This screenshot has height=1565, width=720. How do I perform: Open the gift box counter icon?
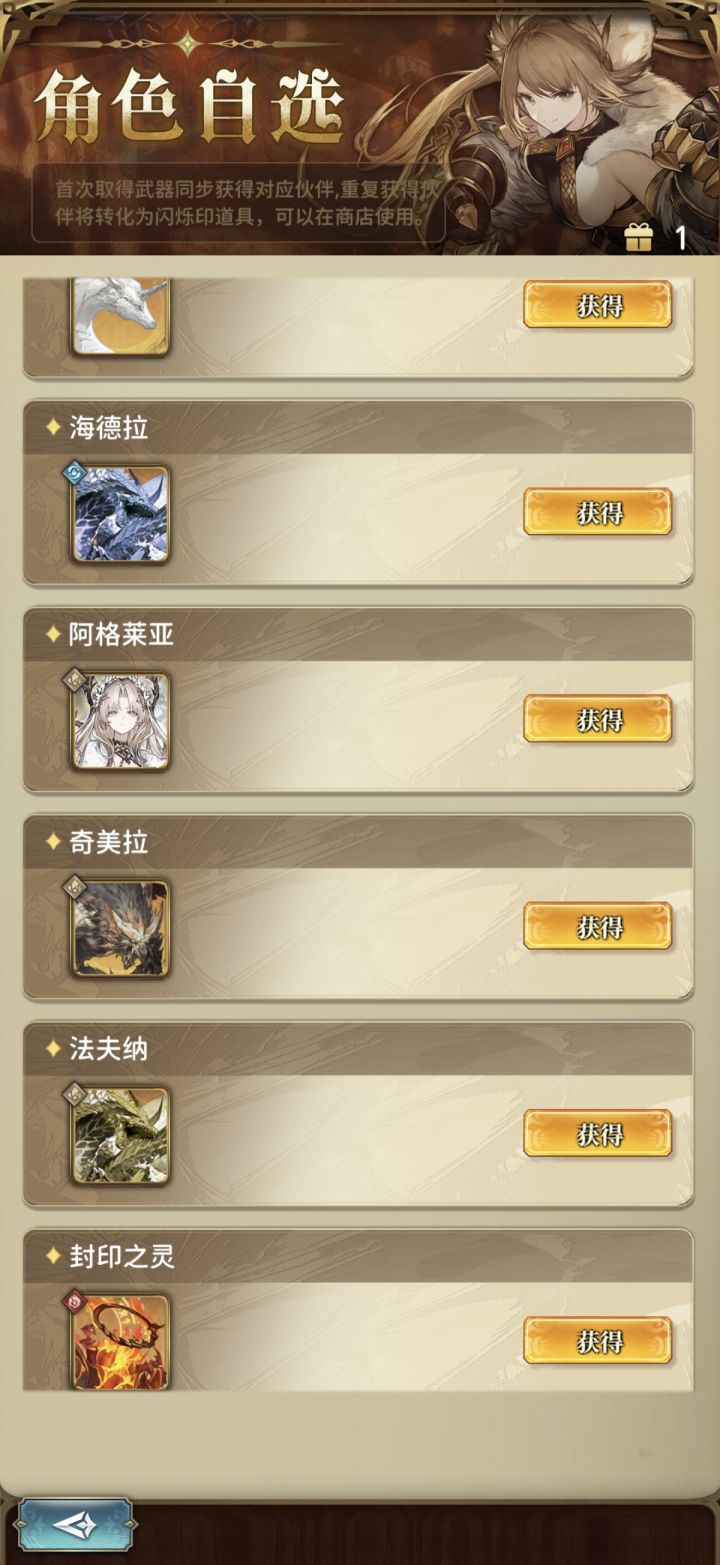point(638,237)
